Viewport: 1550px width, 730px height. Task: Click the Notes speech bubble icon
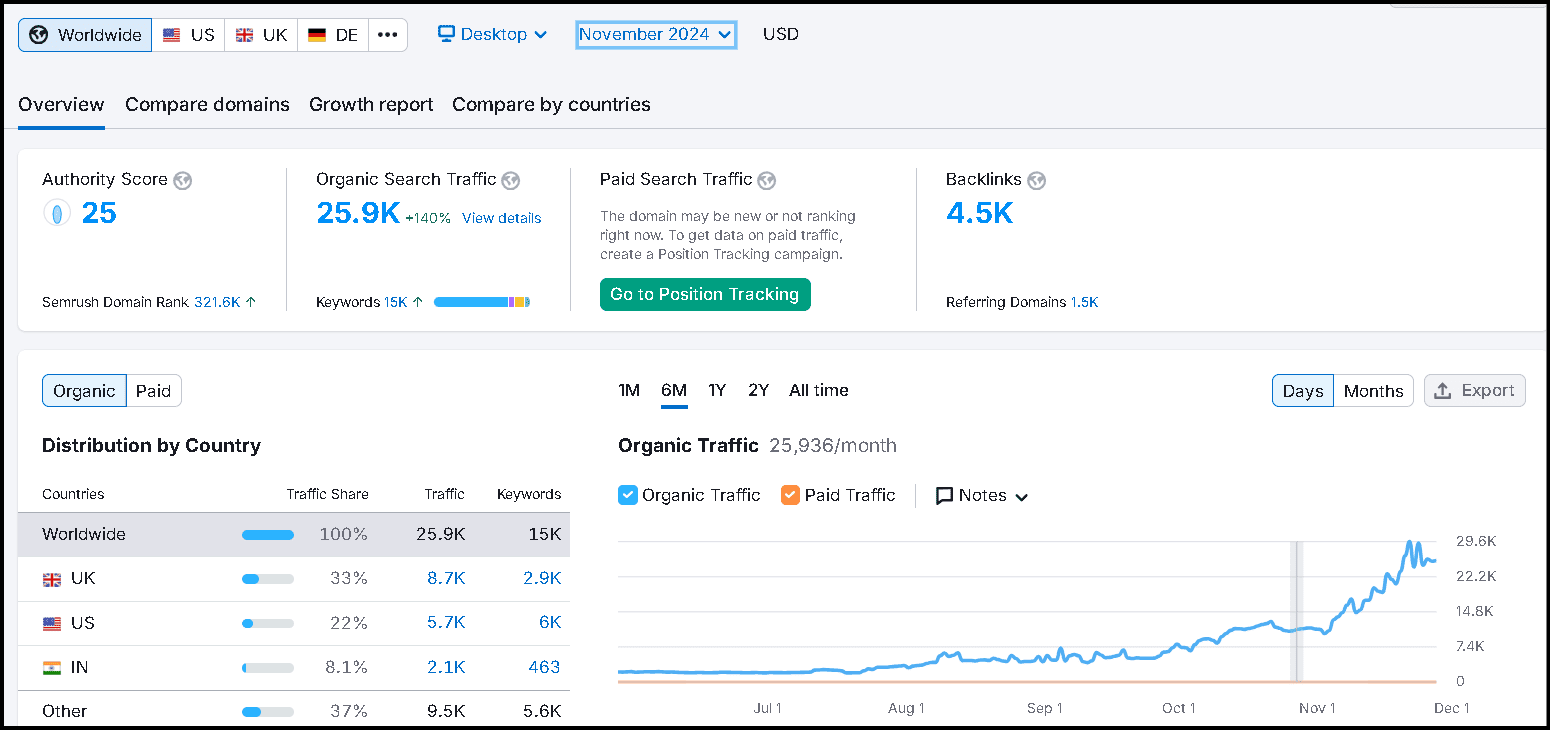[x=944, y=496]
